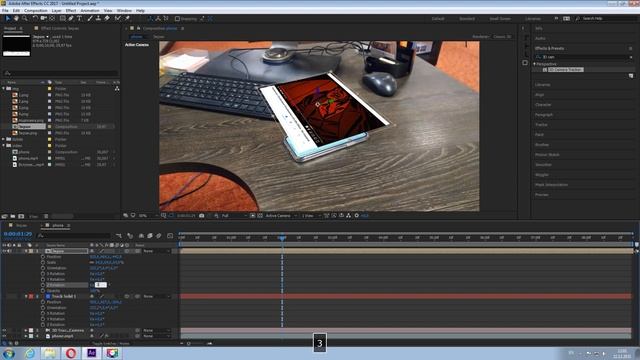Create a new composition from Project panel footer
The height and width of the screenshot is (360, 640).
(x=21, y=216)
